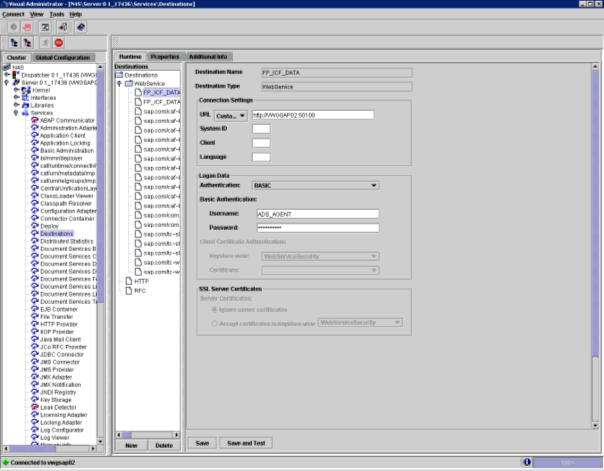Click the running man start service icon
The image size is (604, 471).
click(x=45, y=43)
